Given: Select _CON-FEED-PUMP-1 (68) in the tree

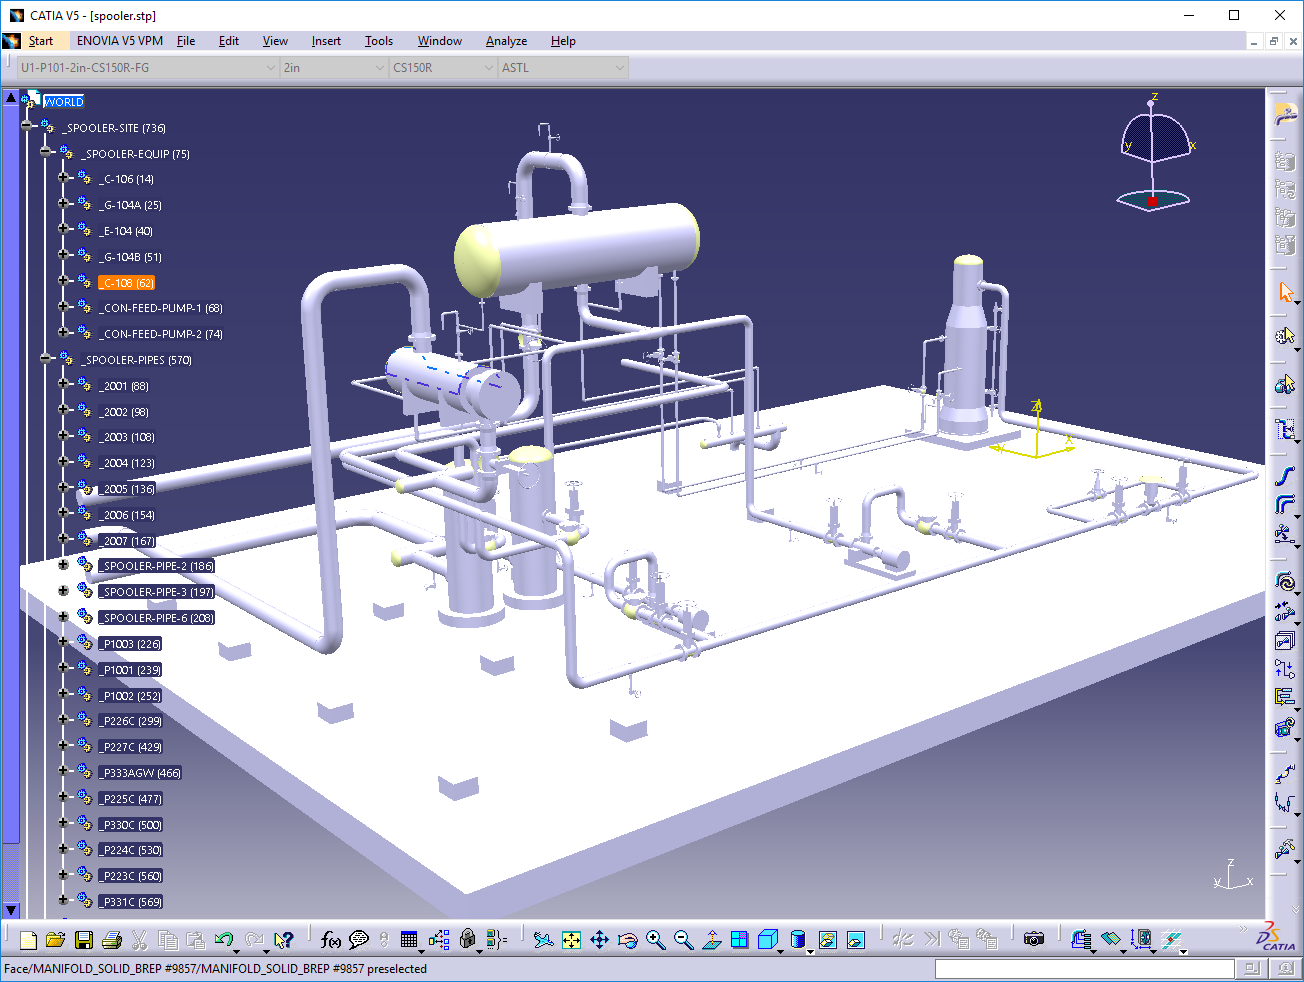Looking at the screenshot, I should click(x=162, y=308).
